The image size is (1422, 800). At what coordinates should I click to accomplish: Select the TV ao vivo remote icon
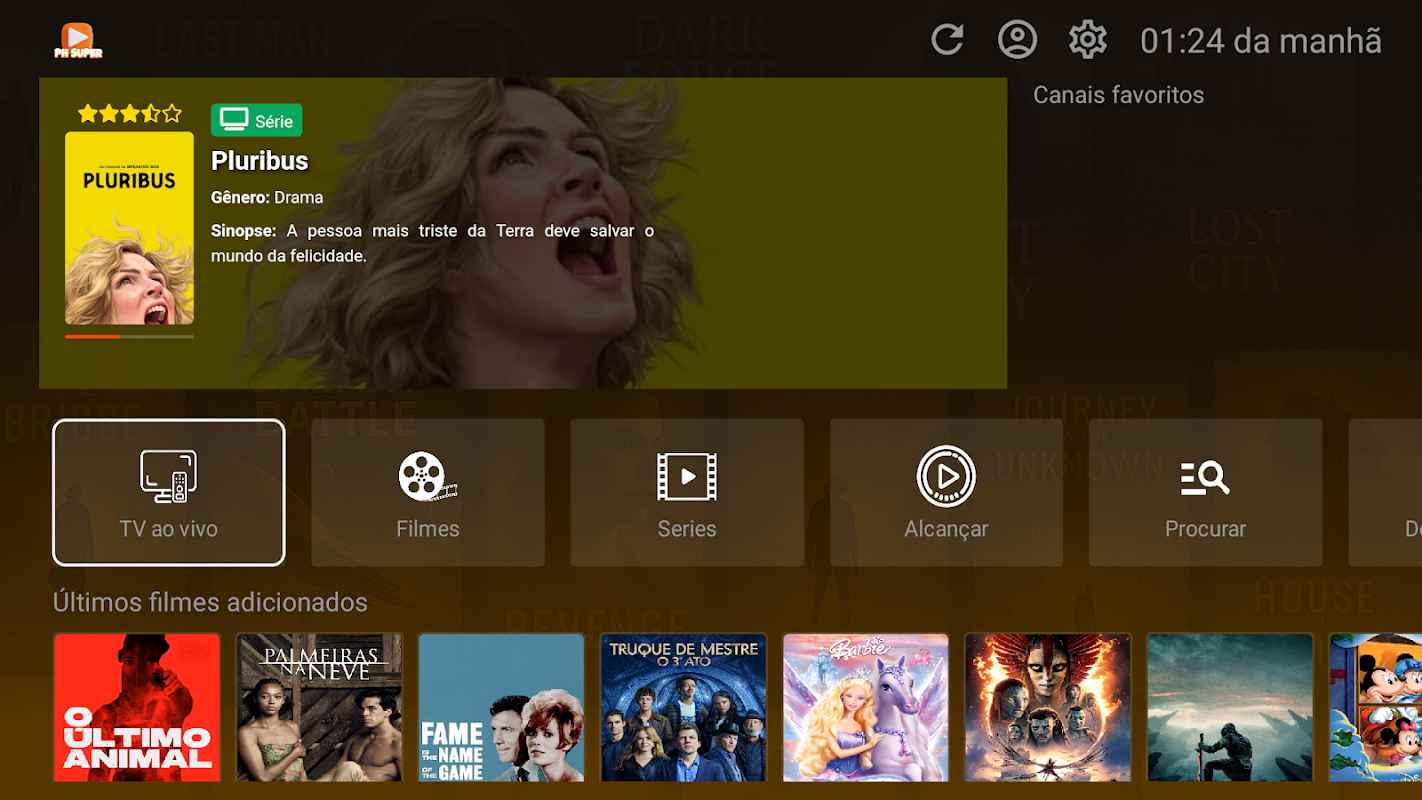tap(168, 476)
